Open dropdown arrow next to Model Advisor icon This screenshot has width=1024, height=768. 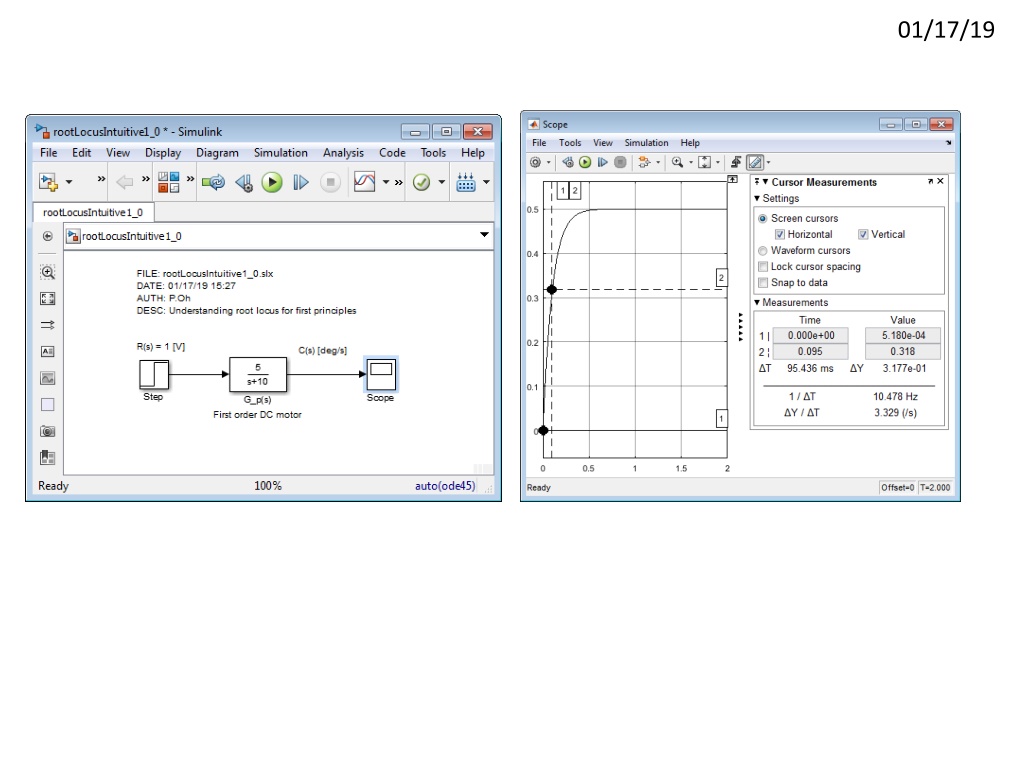tap(441, 182)
